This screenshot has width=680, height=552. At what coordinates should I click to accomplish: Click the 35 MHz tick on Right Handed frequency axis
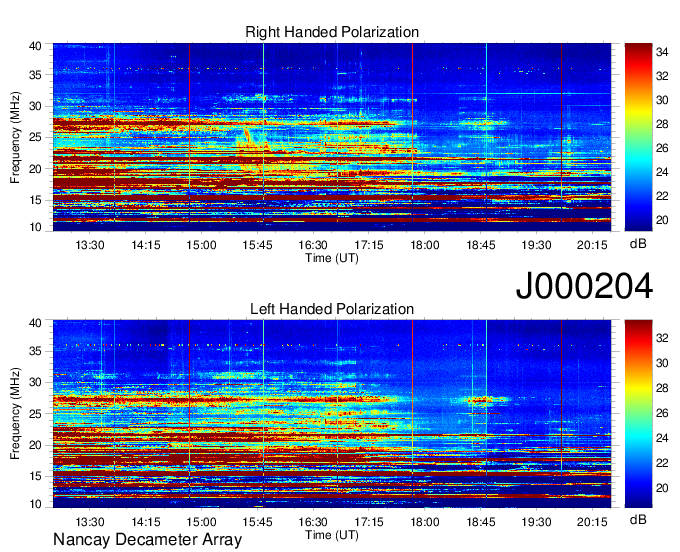(35, 75)
